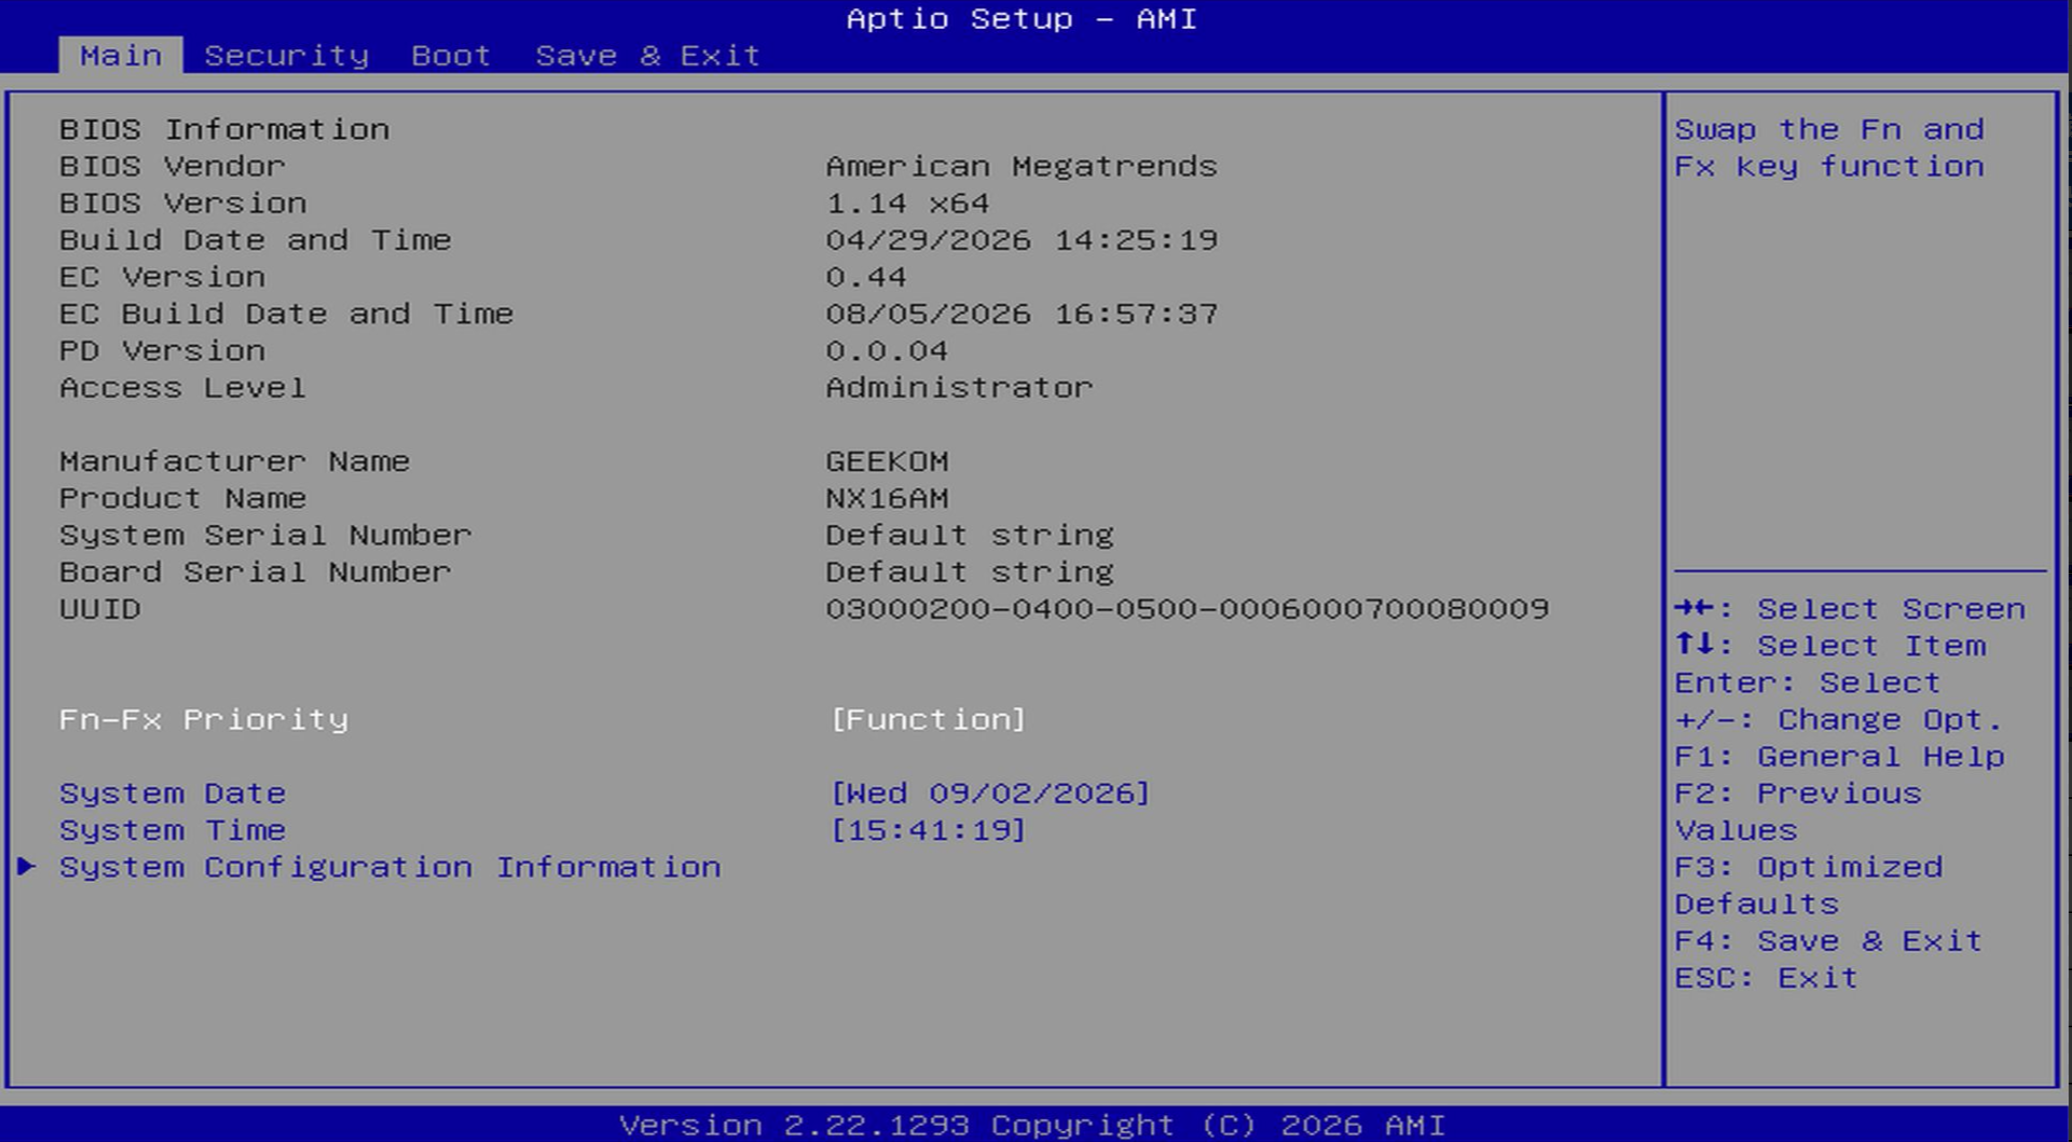This screenshot has width=2072, height=1142.
Task: Edit the System Time field value
Action: point(928,831)
